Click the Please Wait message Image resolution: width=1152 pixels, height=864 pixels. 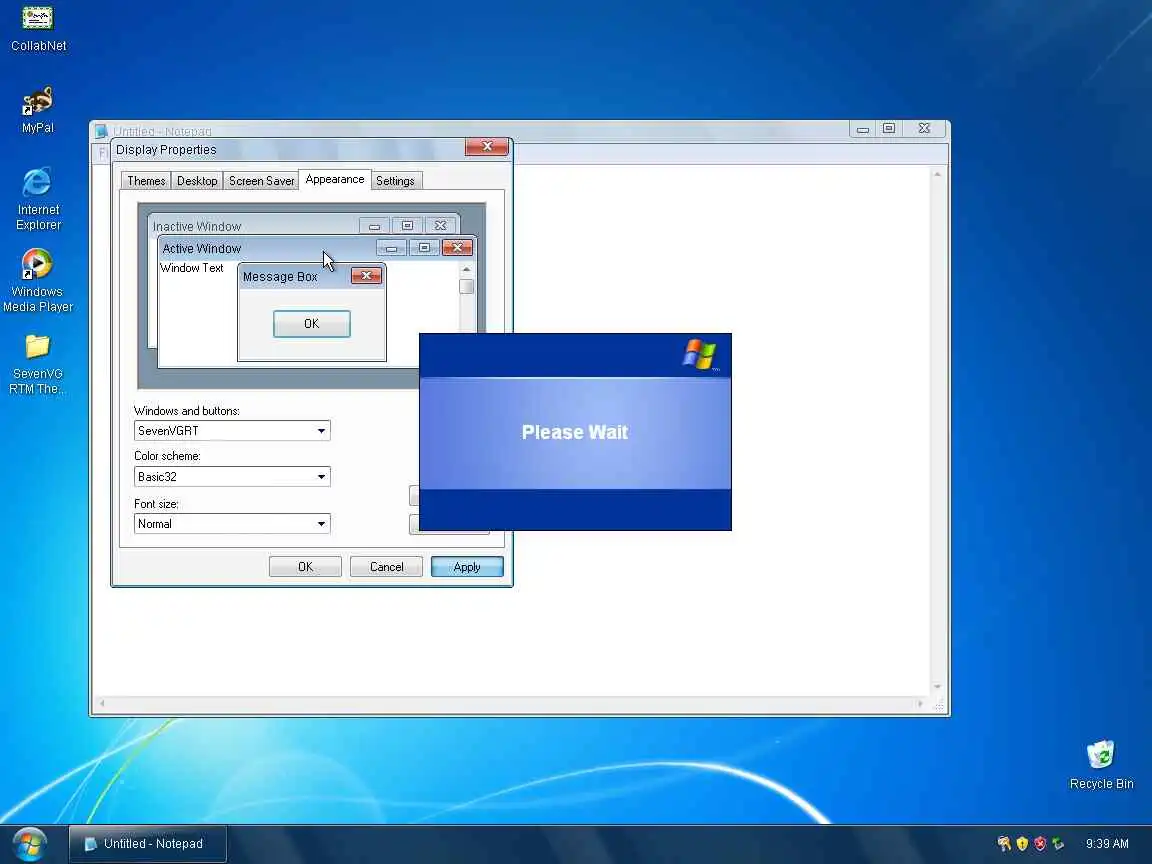click(575, 432)
